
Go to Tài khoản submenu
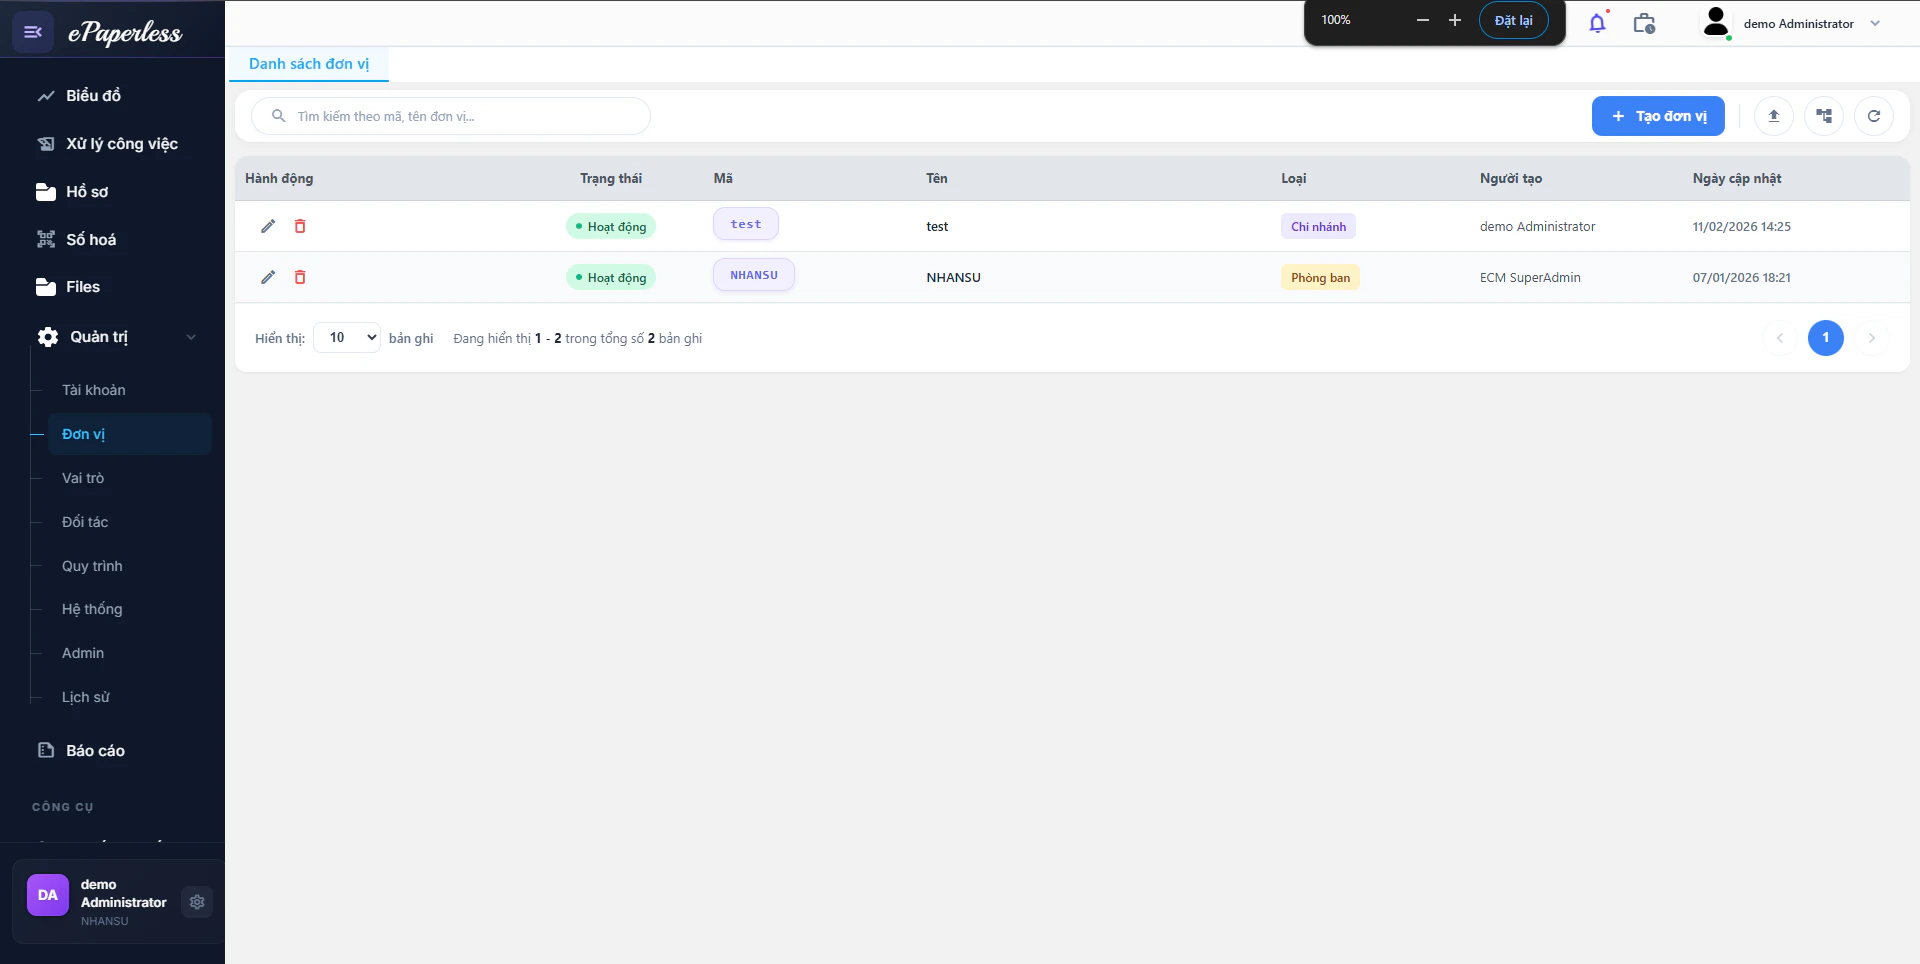pos(94,390)
